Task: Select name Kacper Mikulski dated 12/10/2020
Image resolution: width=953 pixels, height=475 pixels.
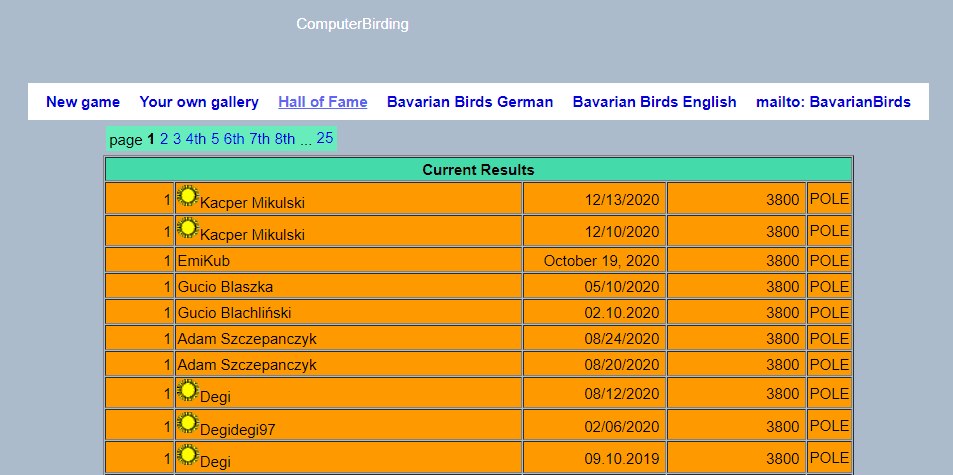Action: click(252, 234)
